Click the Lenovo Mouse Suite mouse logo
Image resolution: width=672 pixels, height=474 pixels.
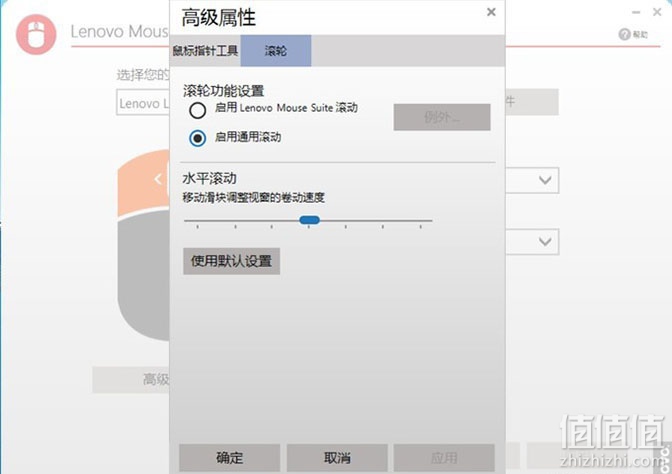tap(36, 34)
